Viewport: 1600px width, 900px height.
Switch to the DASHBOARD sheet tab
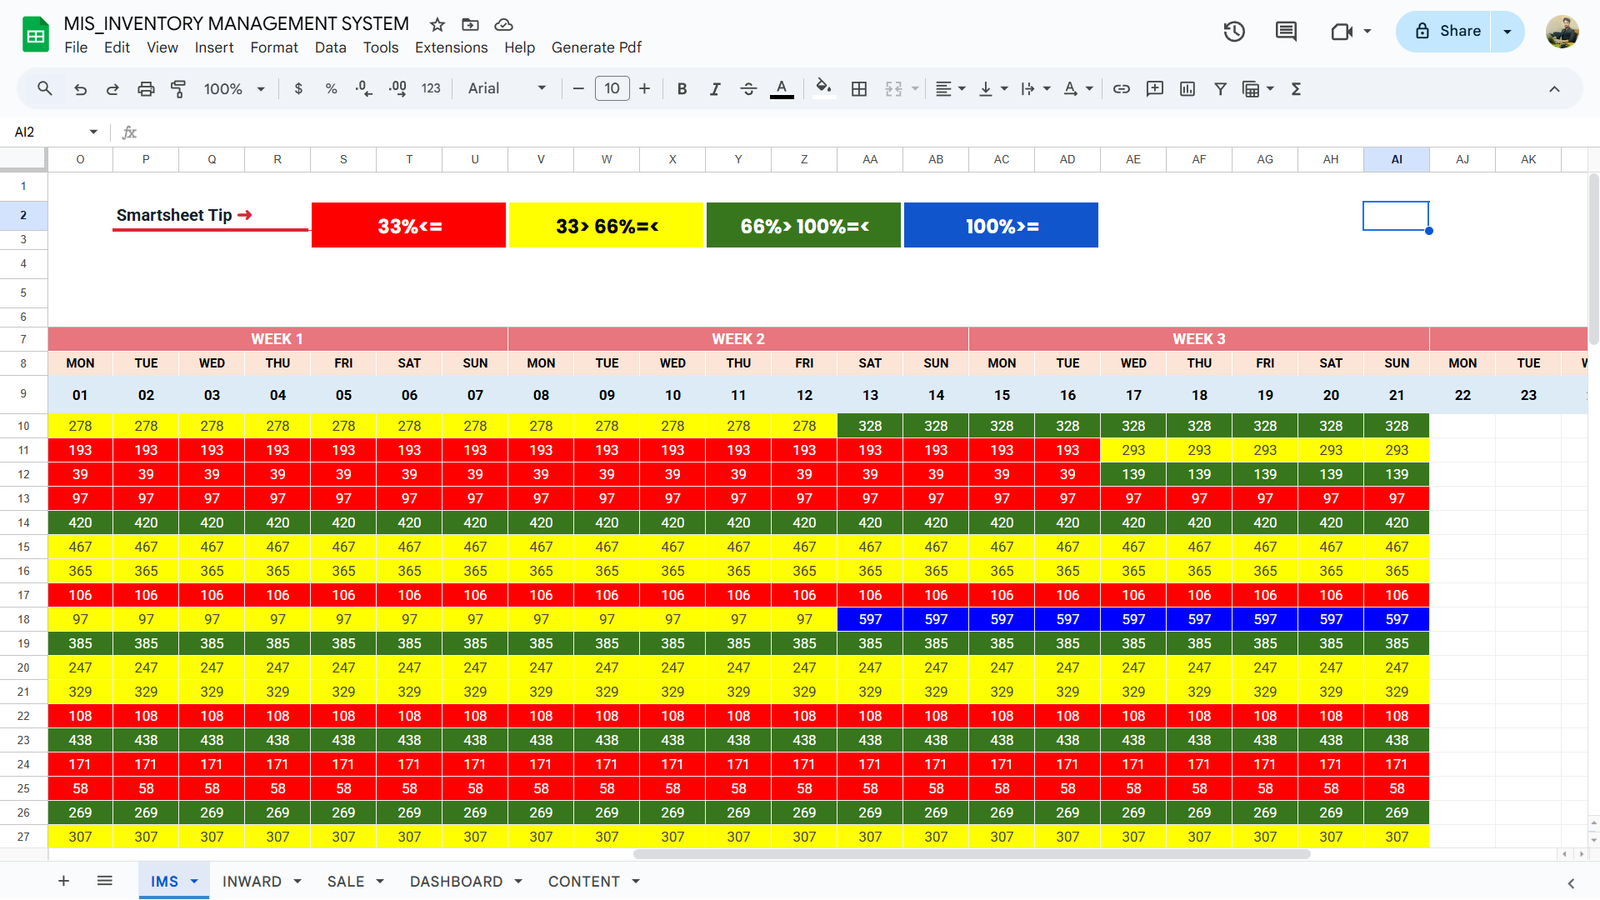(x=456, y=881)
